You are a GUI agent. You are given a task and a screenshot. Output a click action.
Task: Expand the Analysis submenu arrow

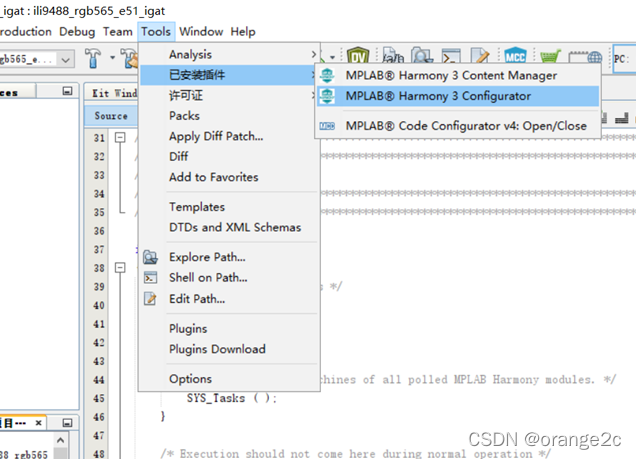[x=314, y=54]
